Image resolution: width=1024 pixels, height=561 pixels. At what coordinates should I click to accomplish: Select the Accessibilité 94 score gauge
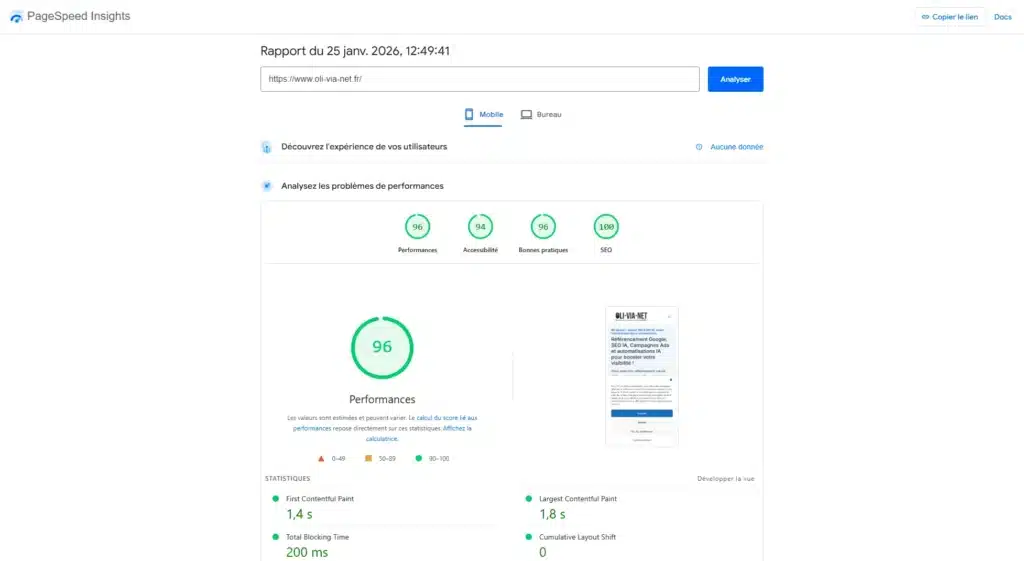tap(480, 227)
